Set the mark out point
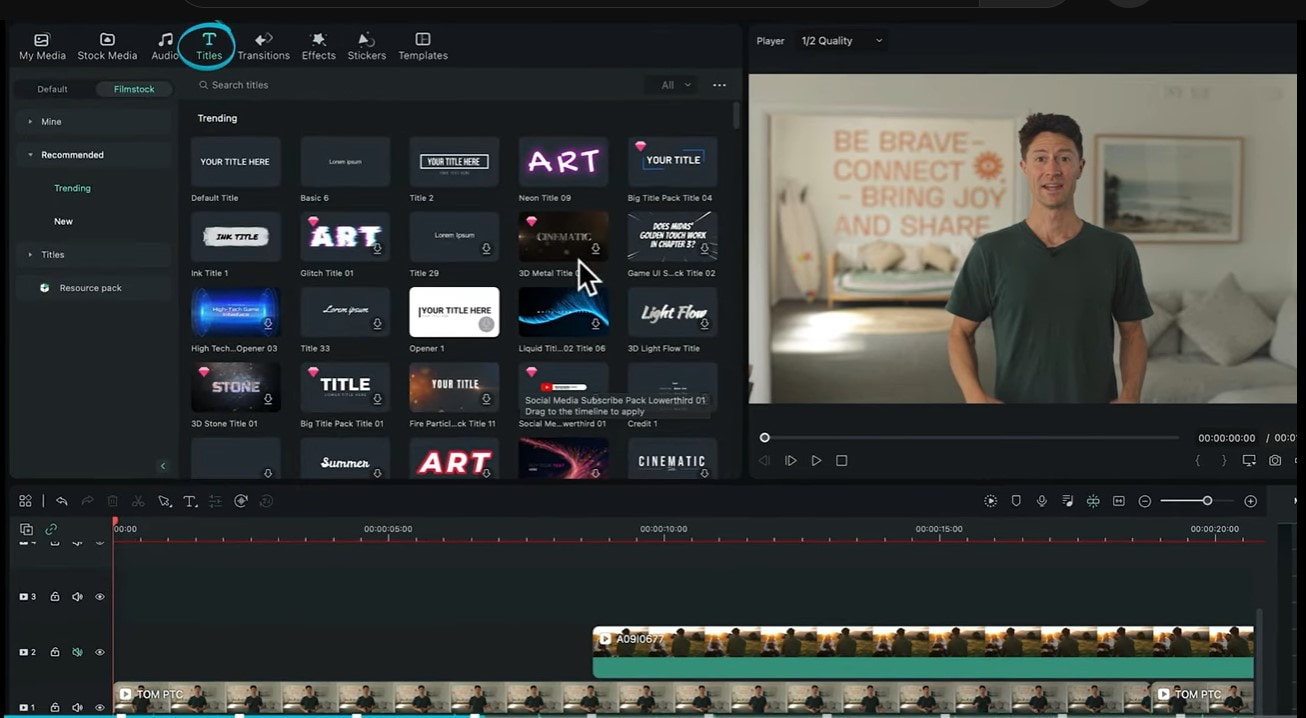Image resolution: width=1306 pixels, height=718 pixels. [x=1223, y=461]
